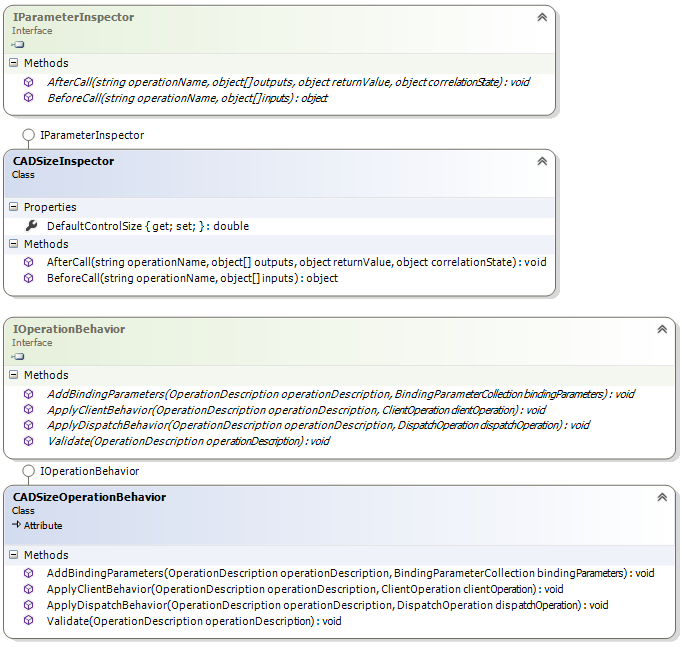The height and width of the screenshot is (647, 682).
Task: Click Validate method icon in CADSizeOperationBehavior
Action: [x=29, y=621]
